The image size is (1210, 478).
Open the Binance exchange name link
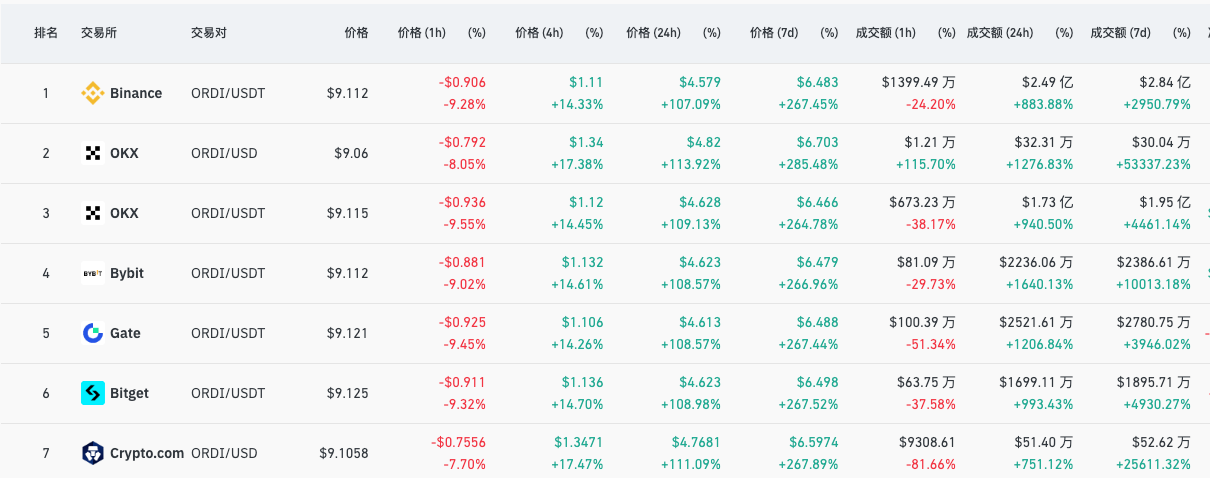click(x=136, y=93)
